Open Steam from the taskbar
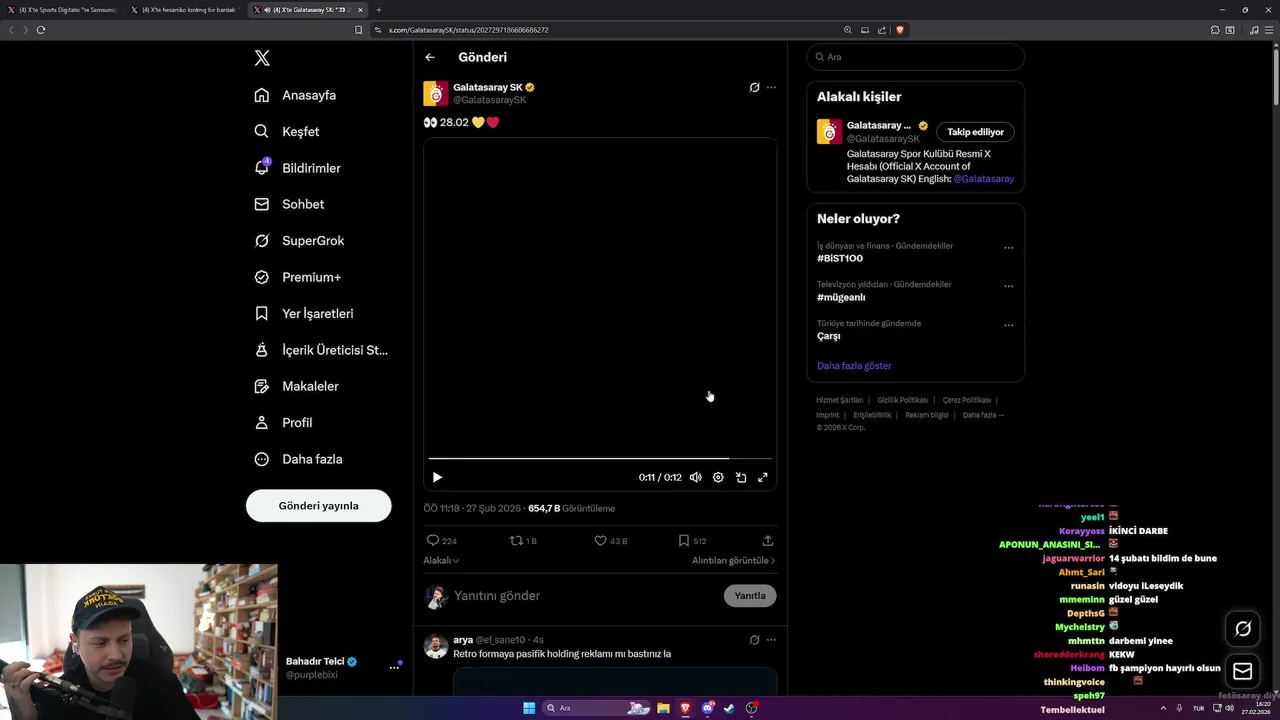 (729, 708)
